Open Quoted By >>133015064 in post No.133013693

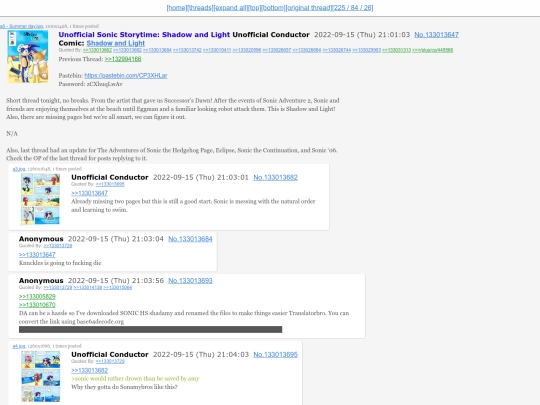click(117, 288)
